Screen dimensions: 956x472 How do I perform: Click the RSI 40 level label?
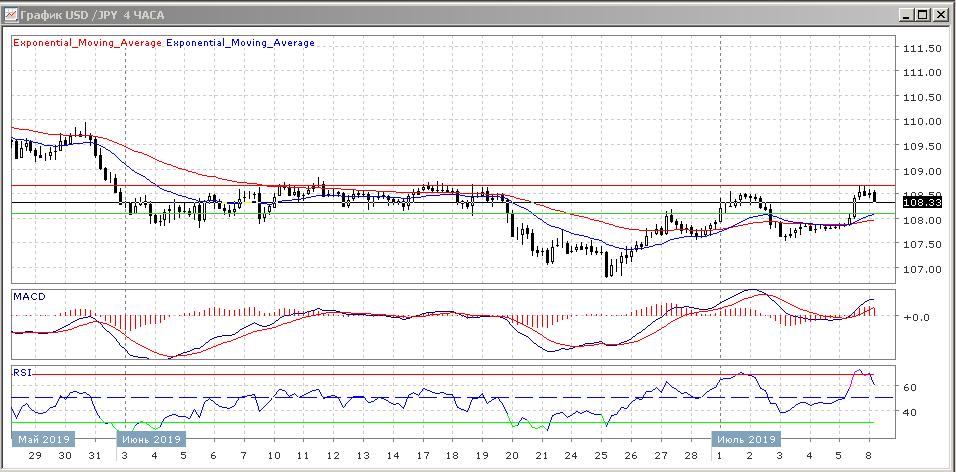[x=910, y=411]
